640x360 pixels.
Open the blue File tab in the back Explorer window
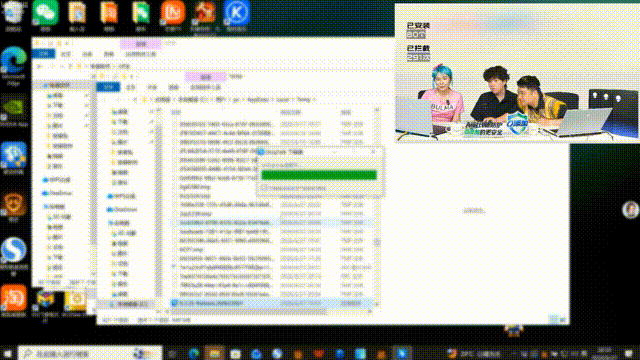pyautogui.click(x=44, y=53)
